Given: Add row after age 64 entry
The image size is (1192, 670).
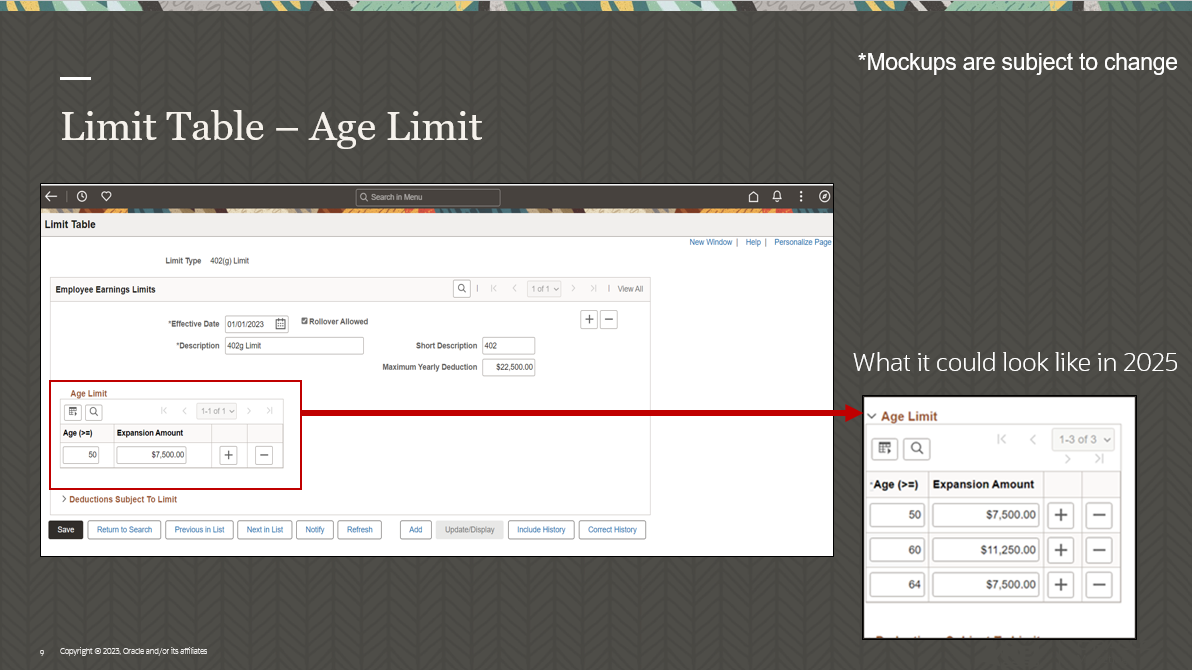Looking at the screenshot, I should tap(1060, 585).
